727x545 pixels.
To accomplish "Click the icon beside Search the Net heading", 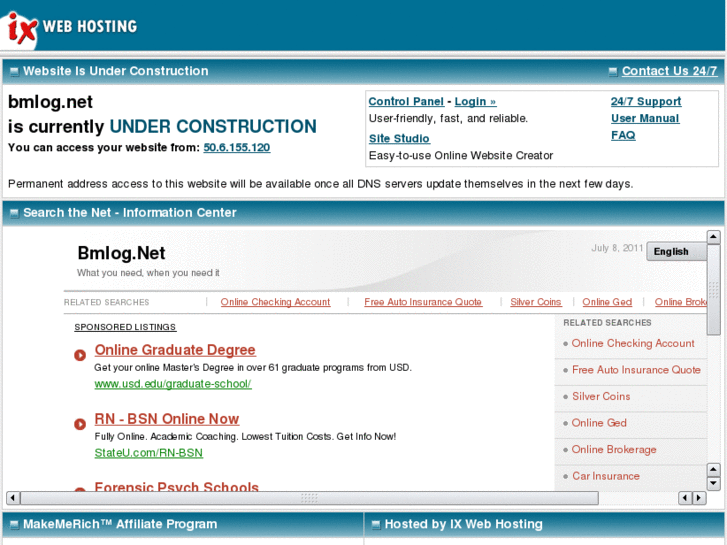I will pos(14,213).
